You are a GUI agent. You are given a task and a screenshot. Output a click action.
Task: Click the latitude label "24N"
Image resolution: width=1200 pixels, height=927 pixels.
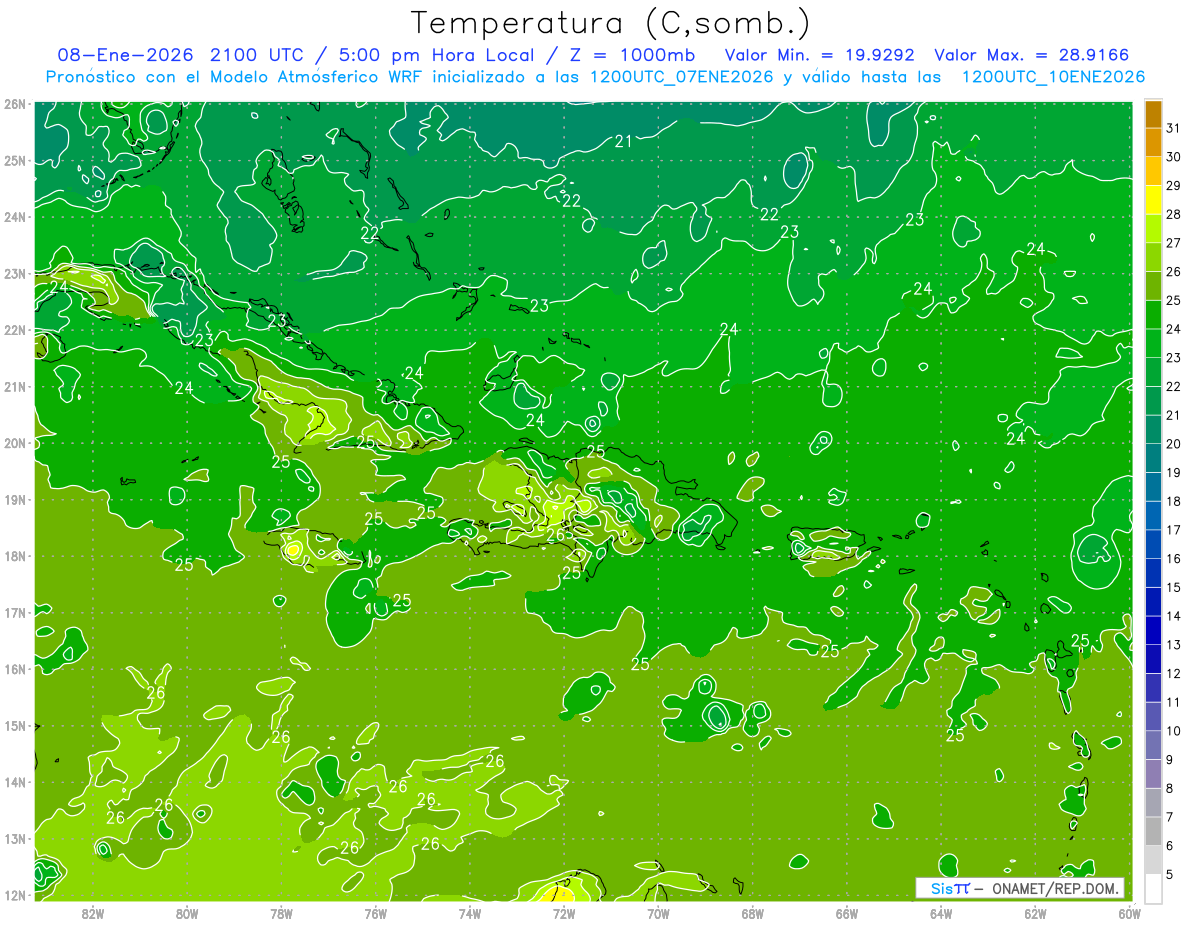tap(14, 217)
